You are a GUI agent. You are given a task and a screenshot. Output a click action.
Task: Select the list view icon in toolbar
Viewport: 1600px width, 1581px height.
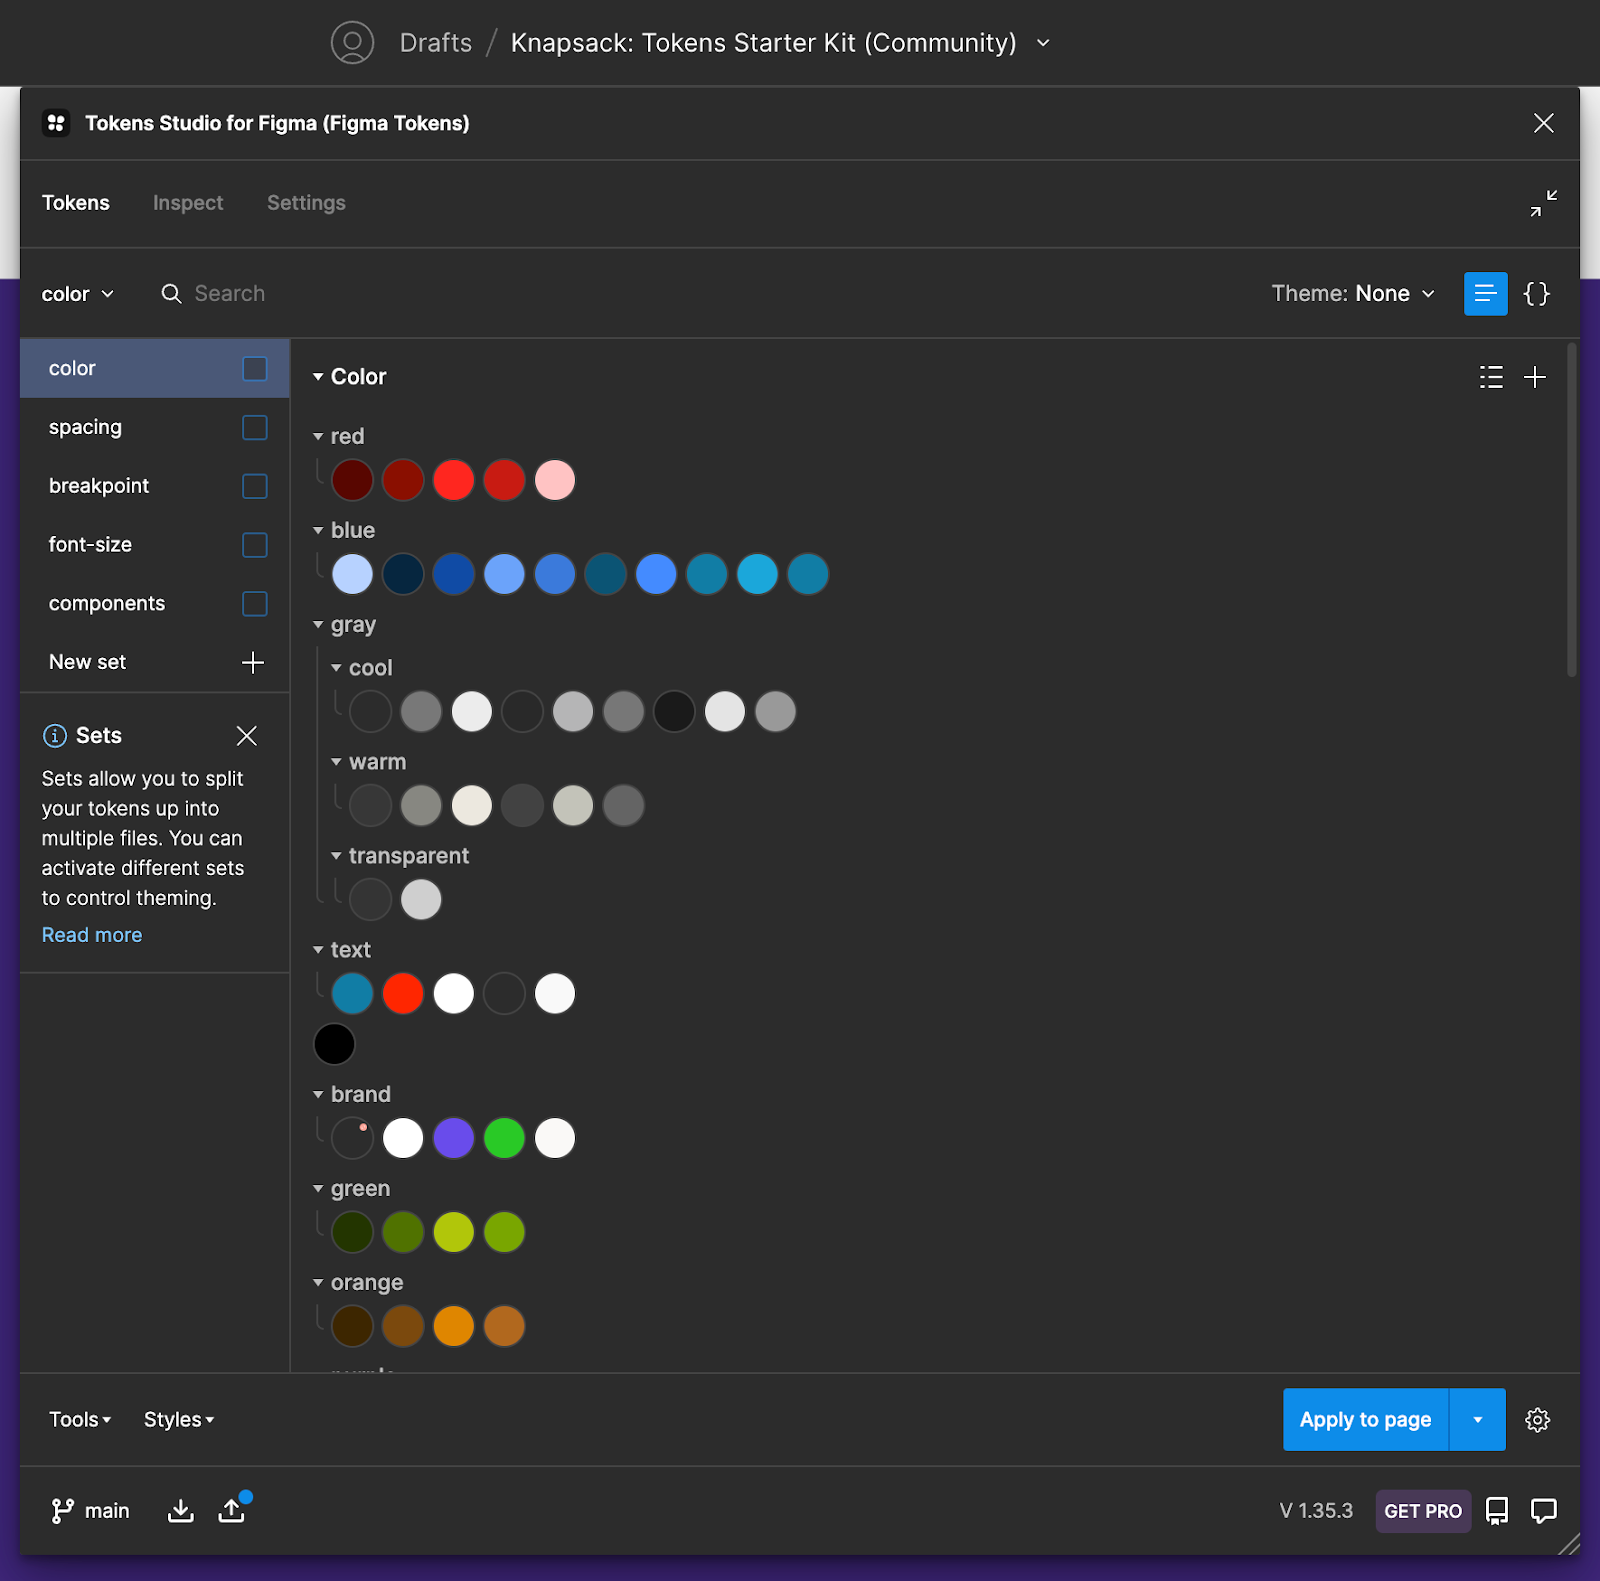point(1485,294)
